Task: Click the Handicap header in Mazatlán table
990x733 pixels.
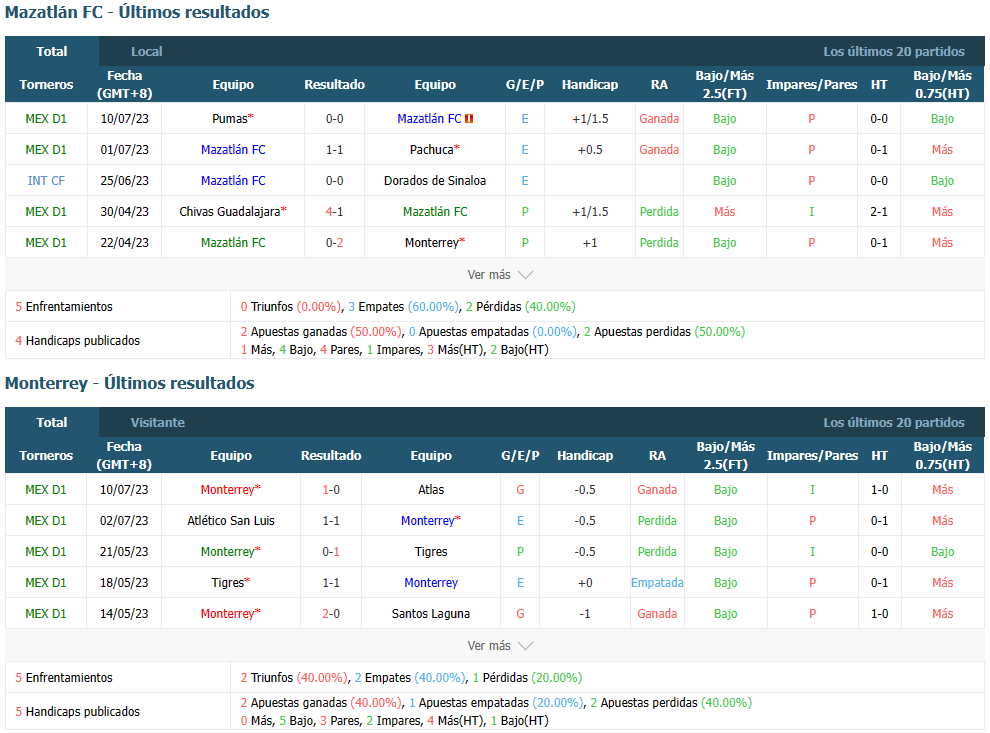Action: click(590, 85)
